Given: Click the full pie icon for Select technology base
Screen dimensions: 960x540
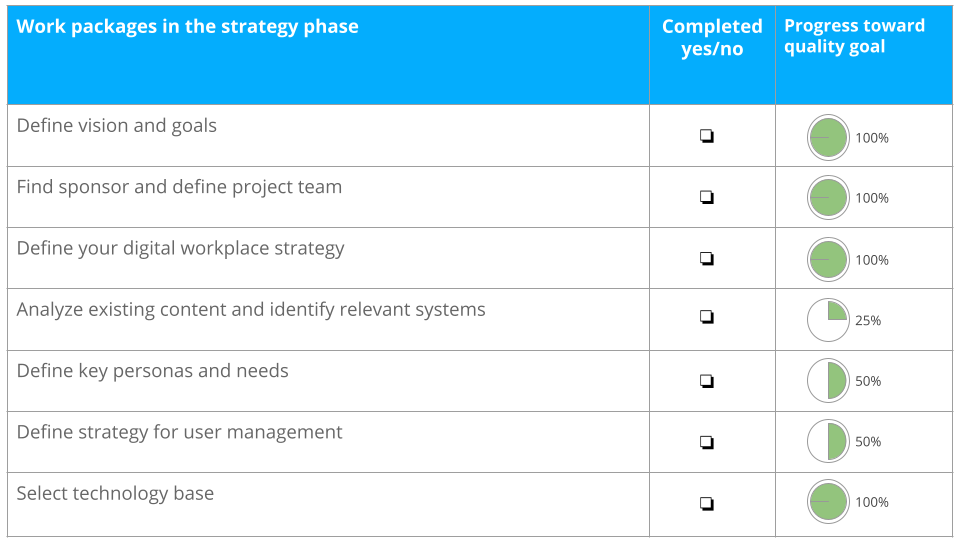Looking at the screenshot, I should (x=828, y=502).
